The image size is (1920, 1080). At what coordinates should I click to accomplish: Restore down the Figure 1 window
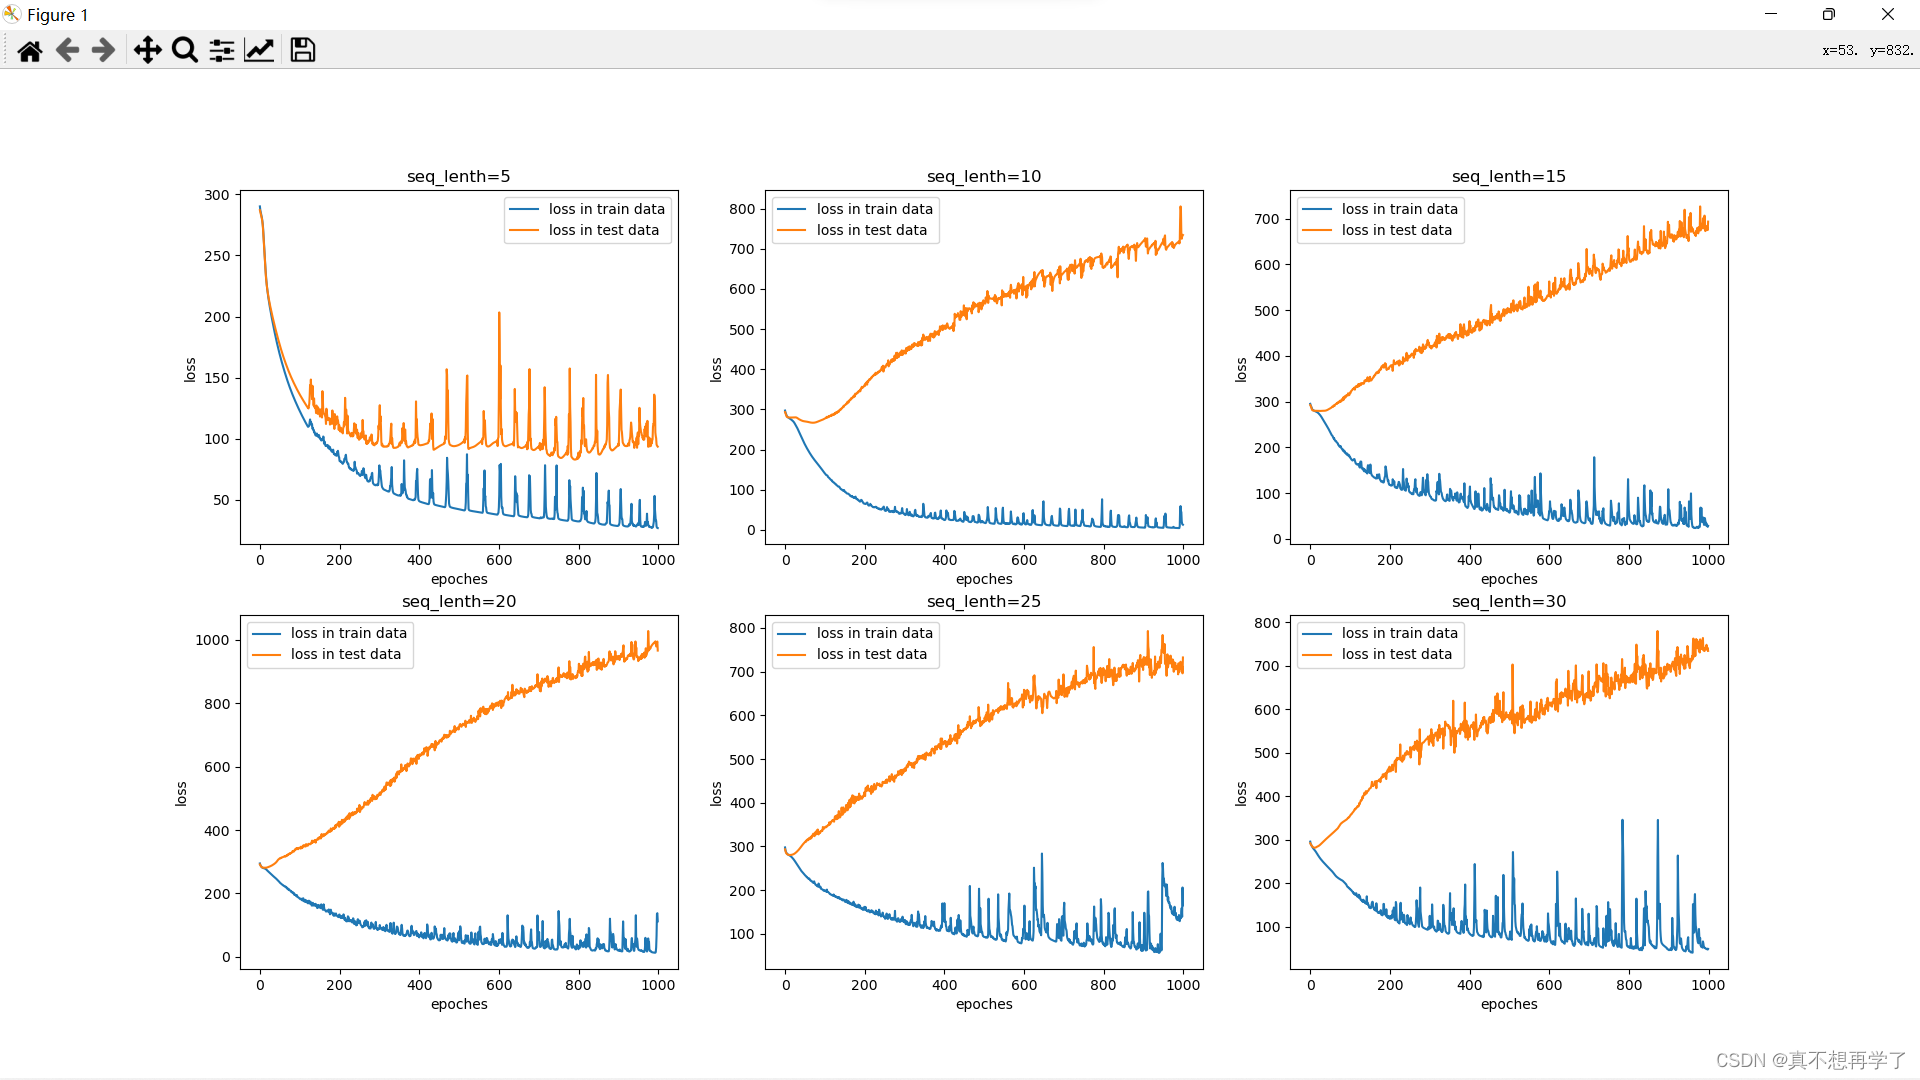click(1829, 14)
